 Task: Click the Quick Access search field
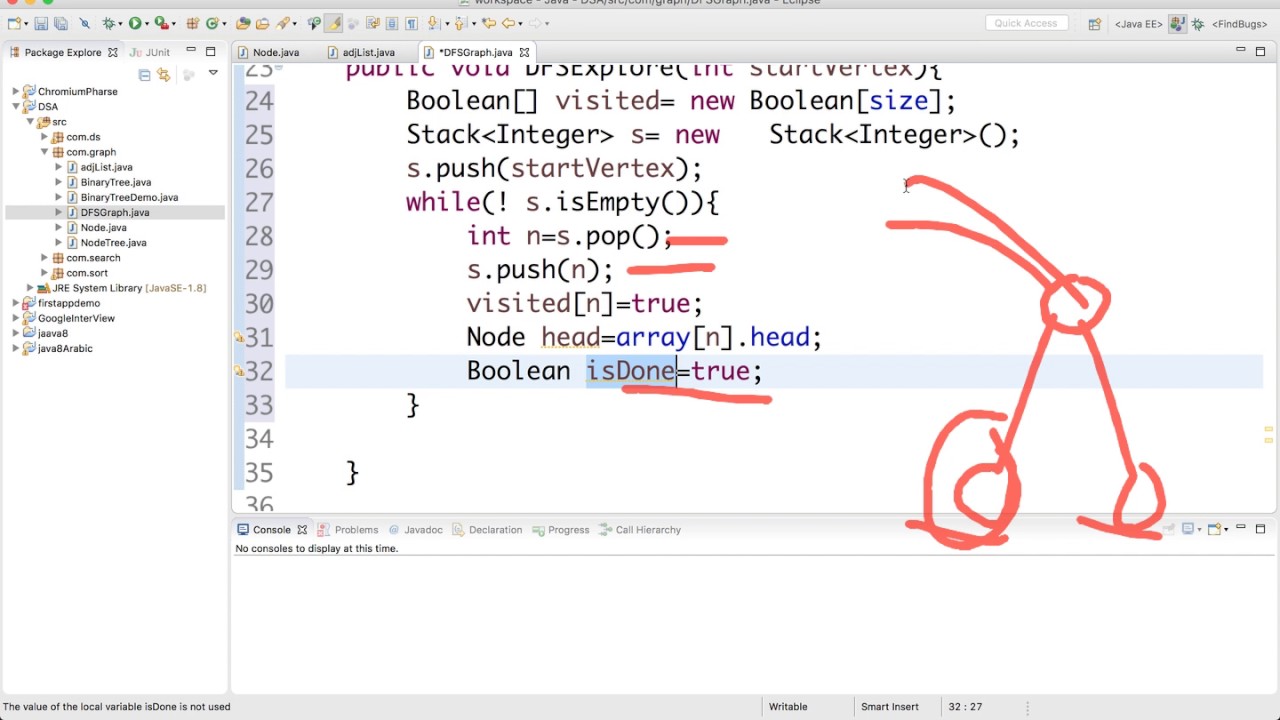[1026, 23]
